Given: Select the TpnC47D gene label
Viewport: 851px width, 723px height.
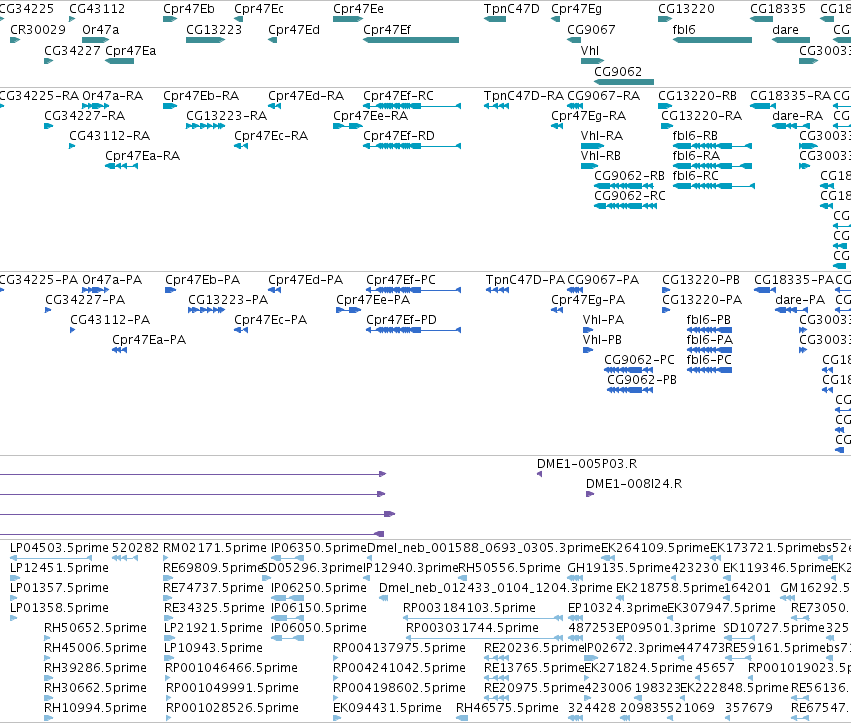Looking at the screenshot, I should coord(512,9).
